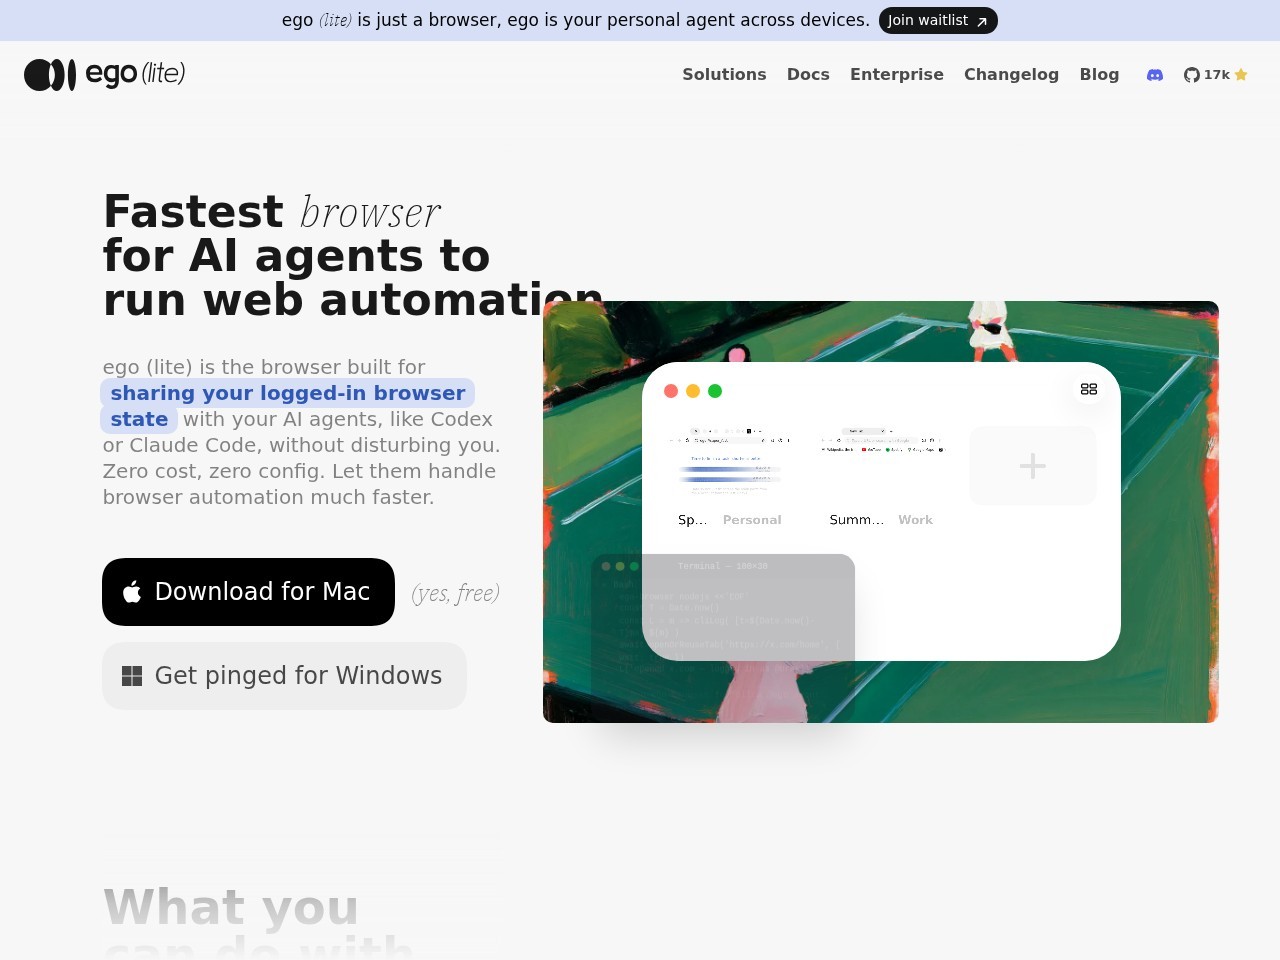Click the Join waitlist button

pos(938,20)
